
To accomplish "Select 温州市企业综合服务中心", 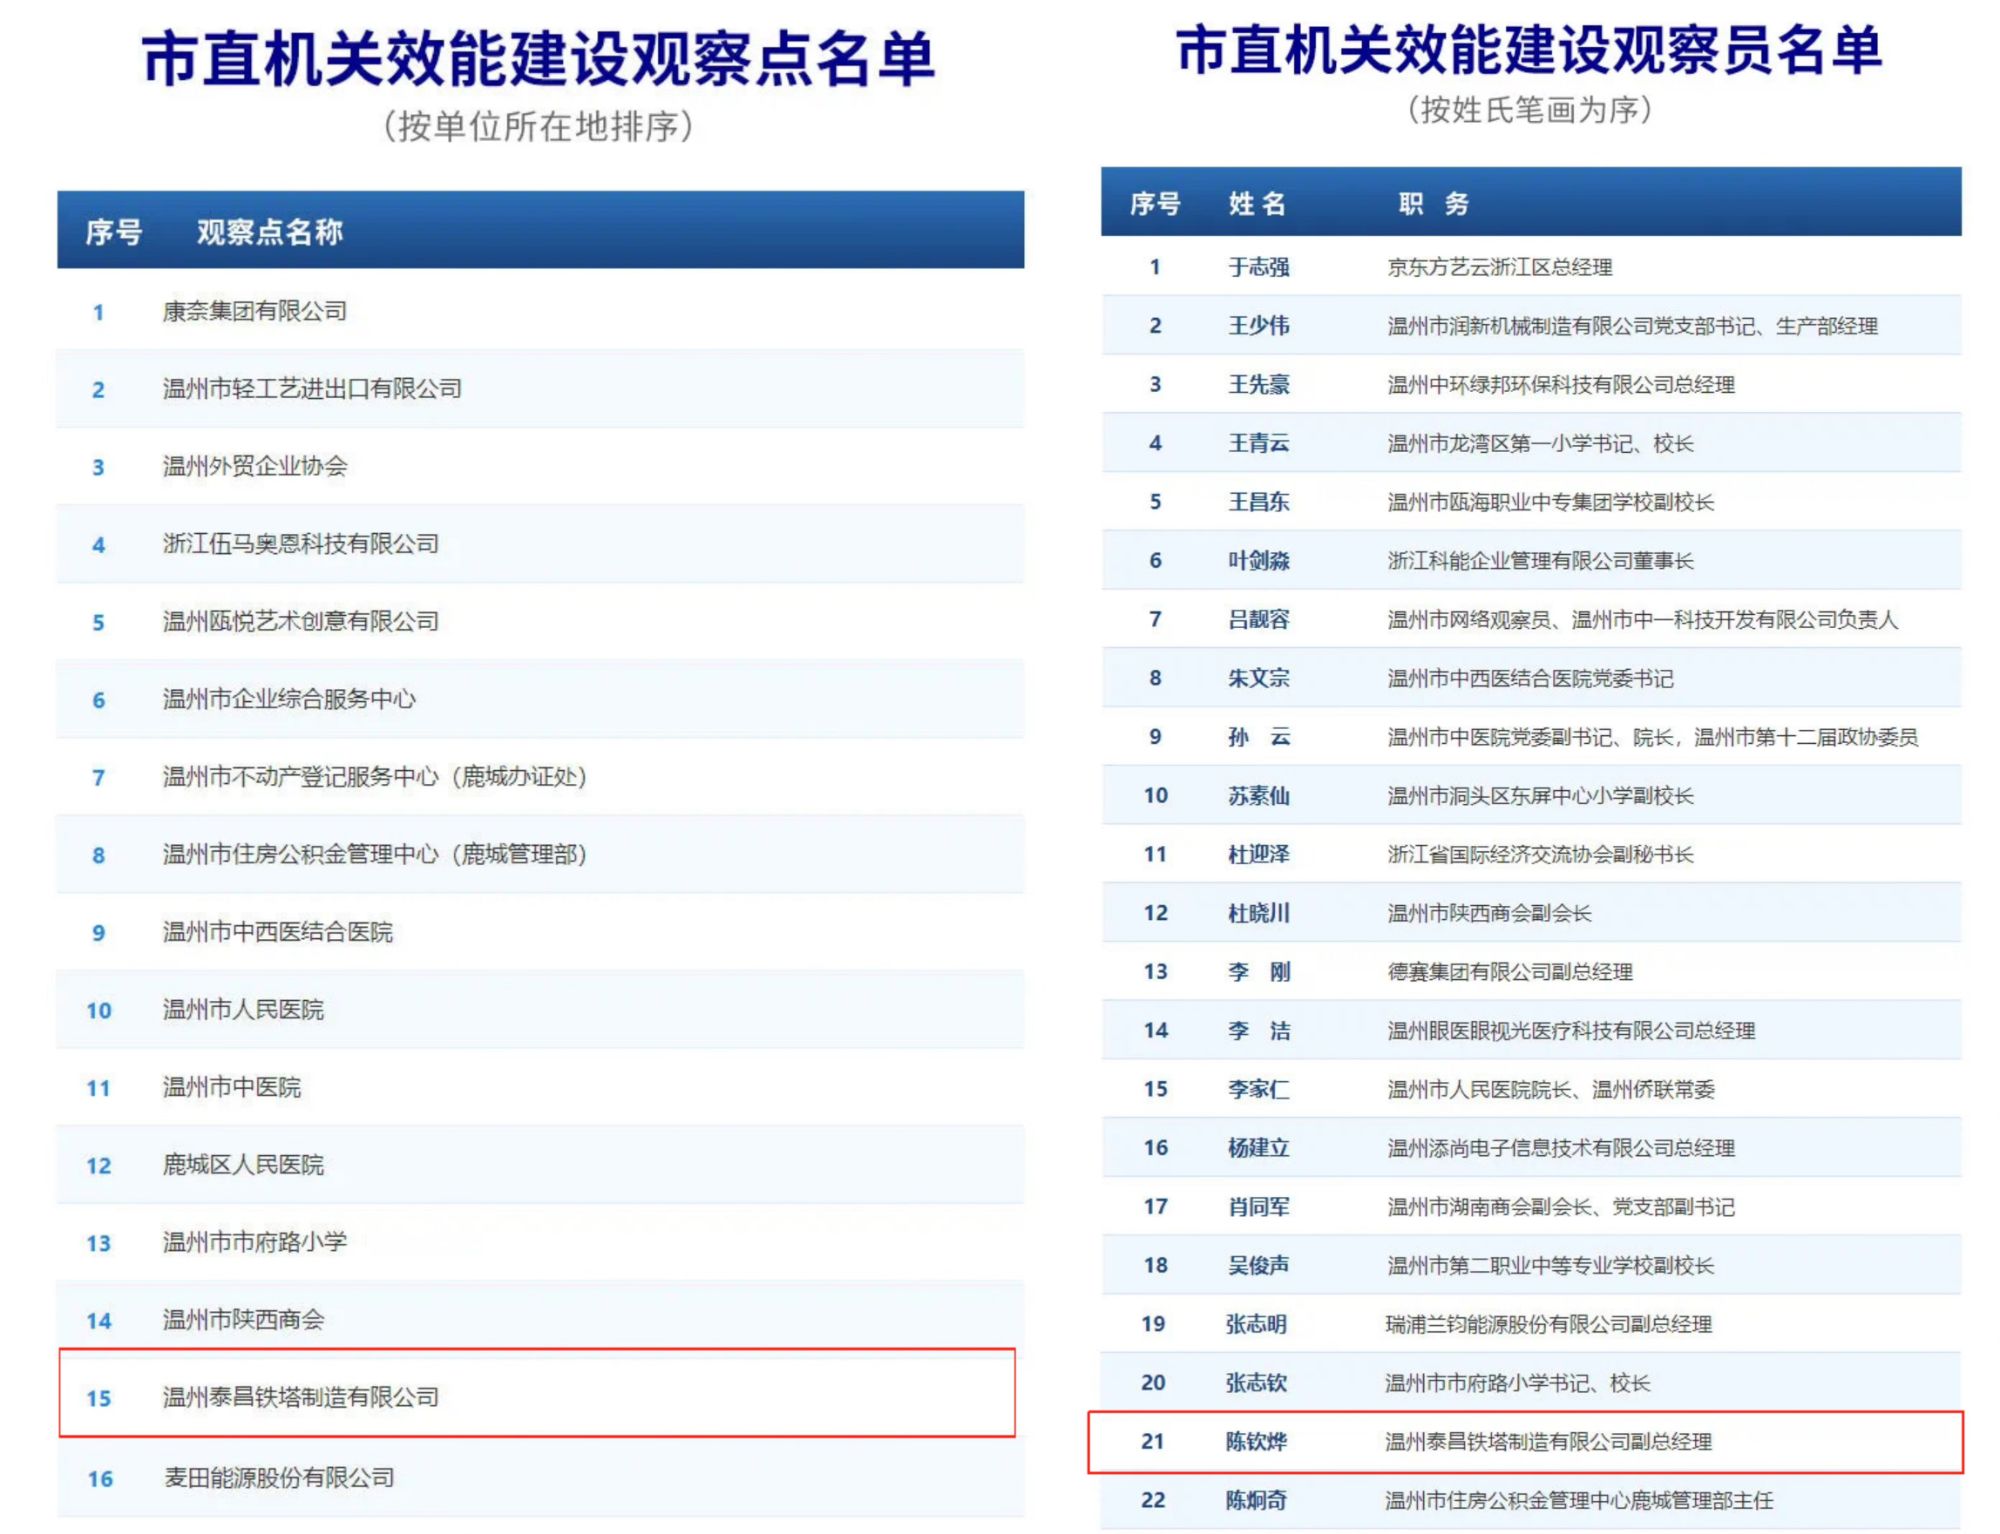I will click(x=540, y=699).
